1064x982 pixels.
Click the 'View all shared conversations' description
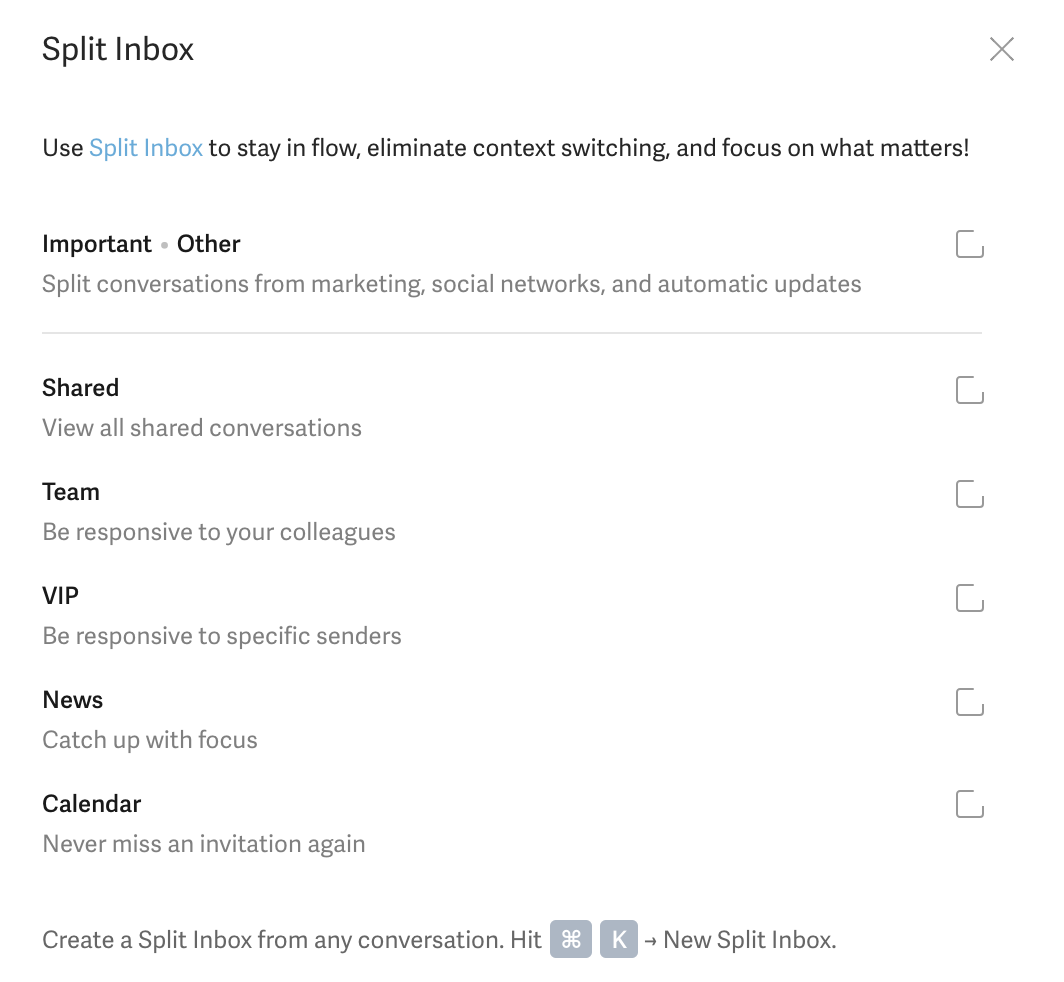point(201,428)
